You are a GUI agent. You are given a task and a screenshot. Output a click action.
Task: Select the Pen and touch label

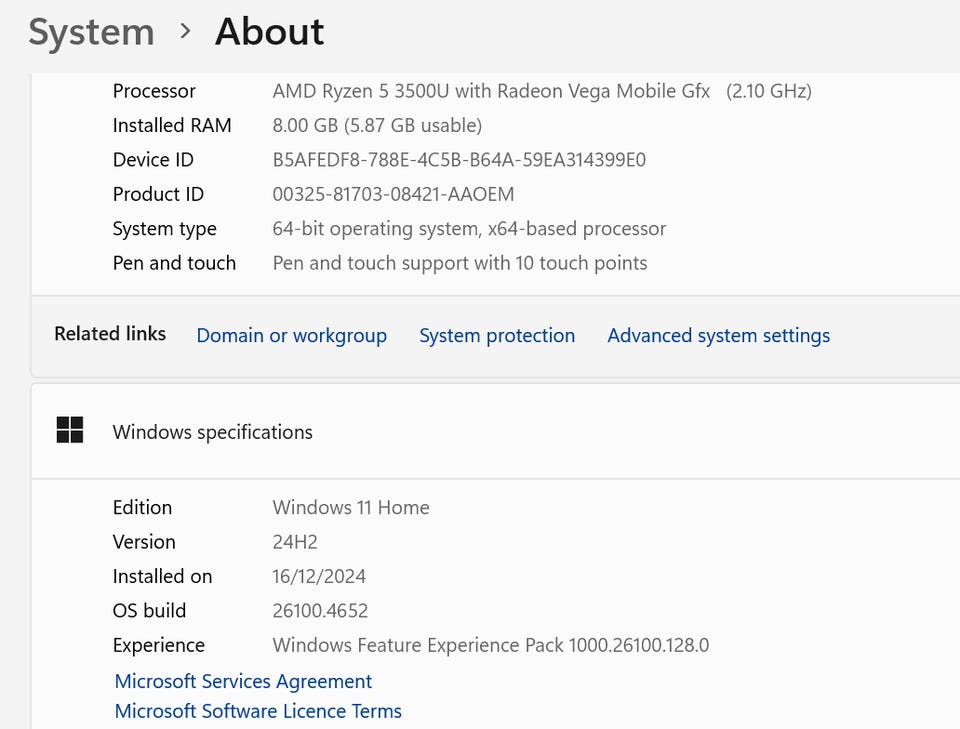[174, 263]
